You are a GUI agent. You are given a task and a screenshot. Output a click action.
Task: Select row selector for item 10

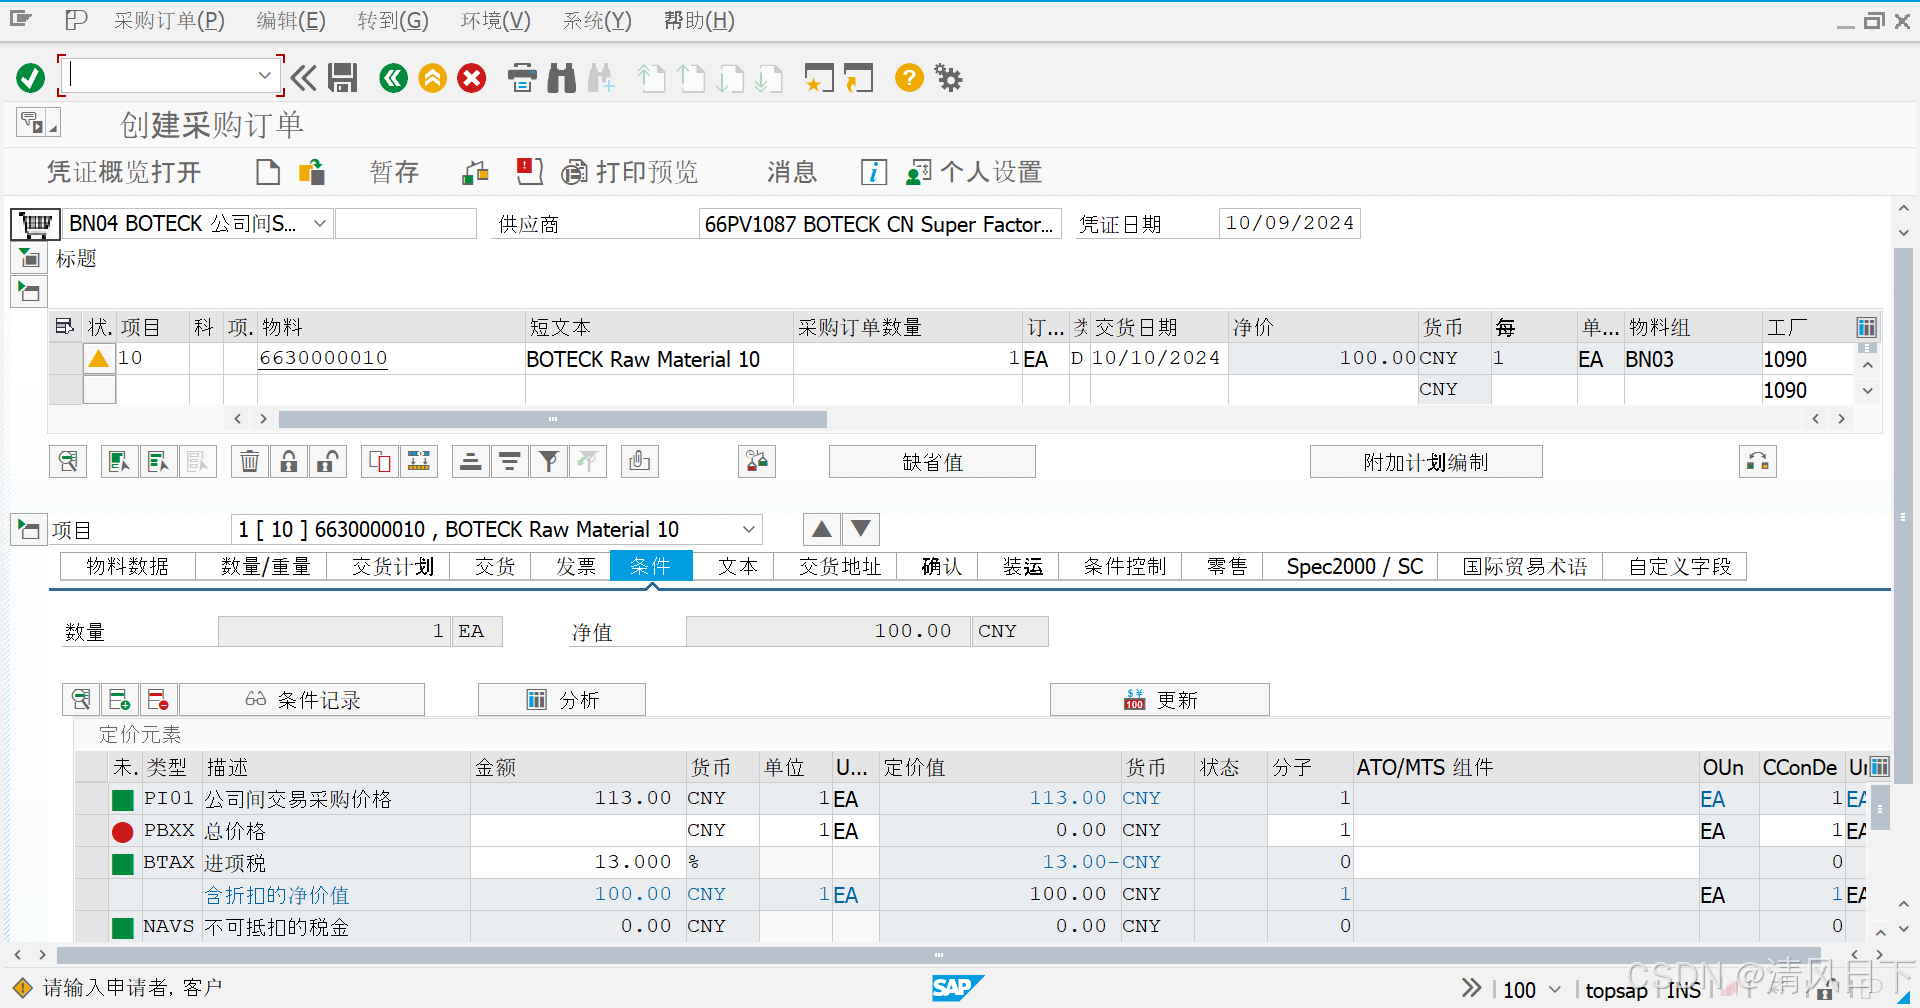pos(66,358)
